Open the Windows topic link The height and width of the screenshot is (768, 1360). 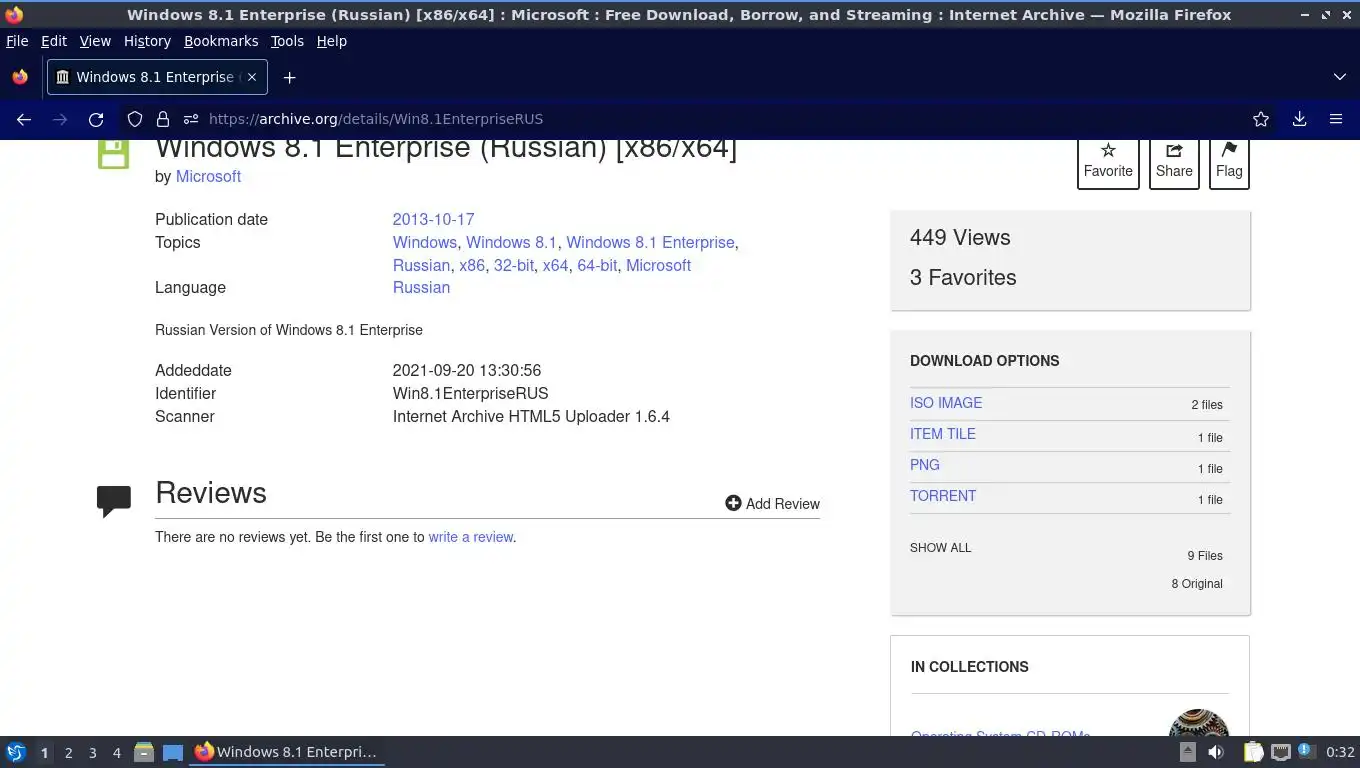[425, 242]
